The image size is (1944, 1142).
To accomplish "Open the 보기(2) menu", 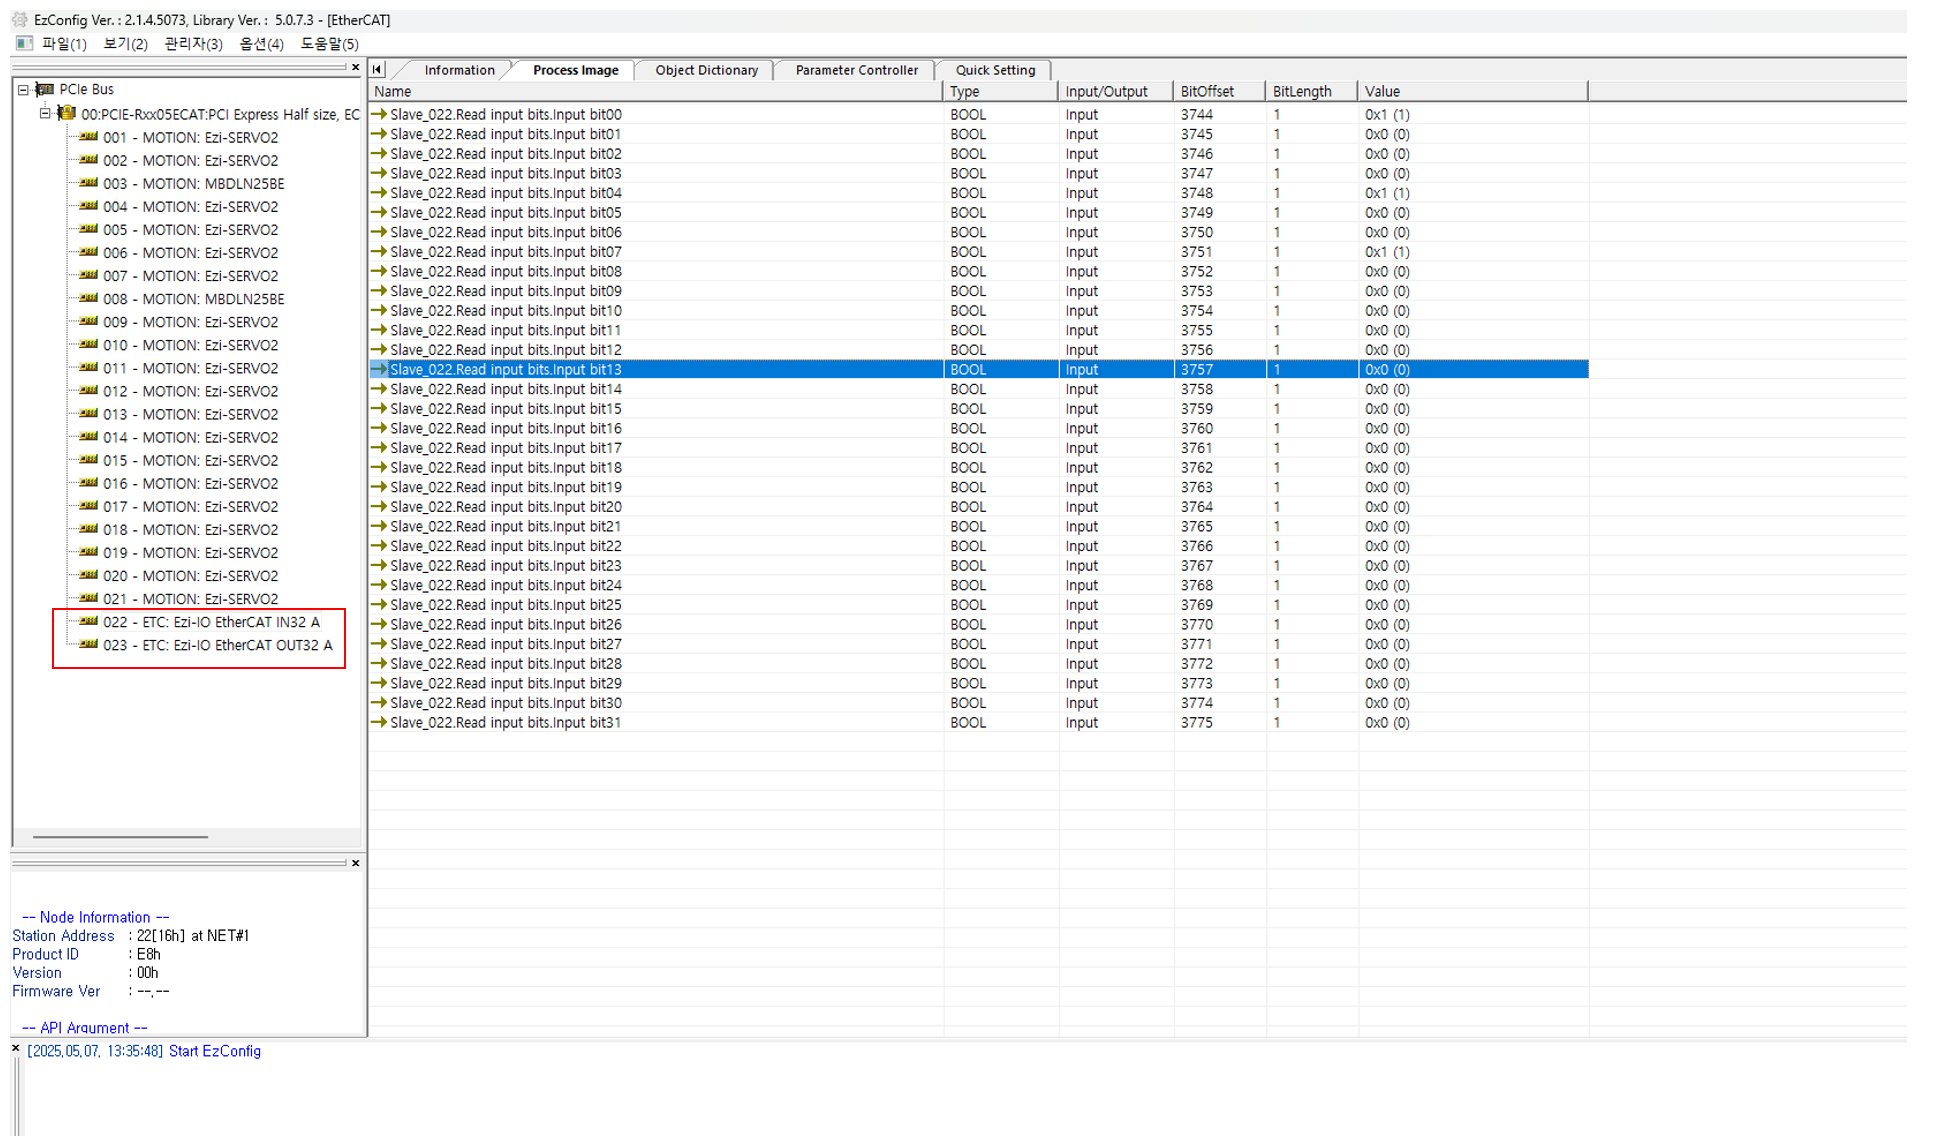I will click(125, 44).
